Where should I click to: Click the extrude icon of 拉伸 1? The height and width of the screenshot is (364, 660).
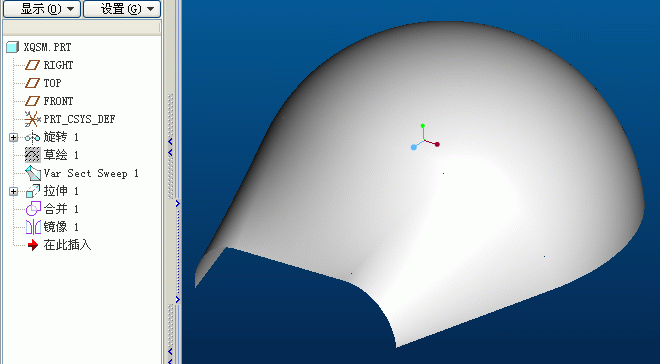click(33, 191)
